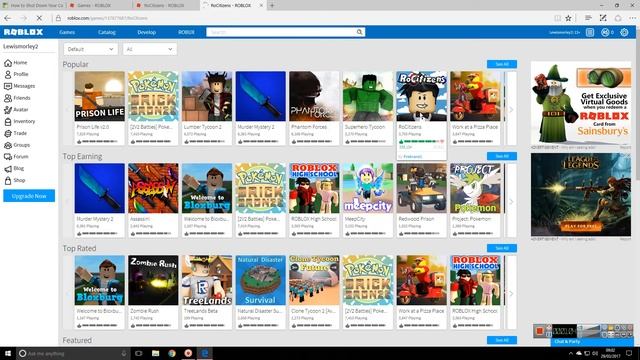Open the Avatar page from the sidebar

pyautogui.click(x=16, y=110)
